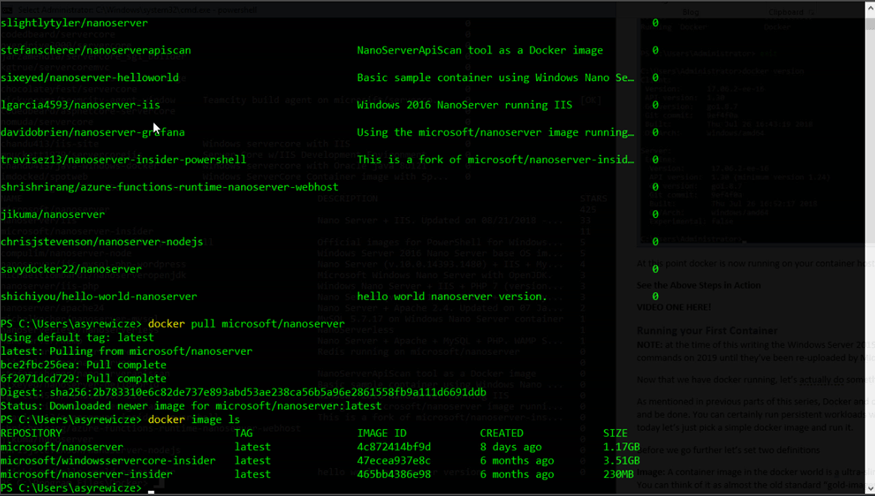Click the REPOSITORY column header
This screenshot has height=496, width=875.
click(31, 433)
